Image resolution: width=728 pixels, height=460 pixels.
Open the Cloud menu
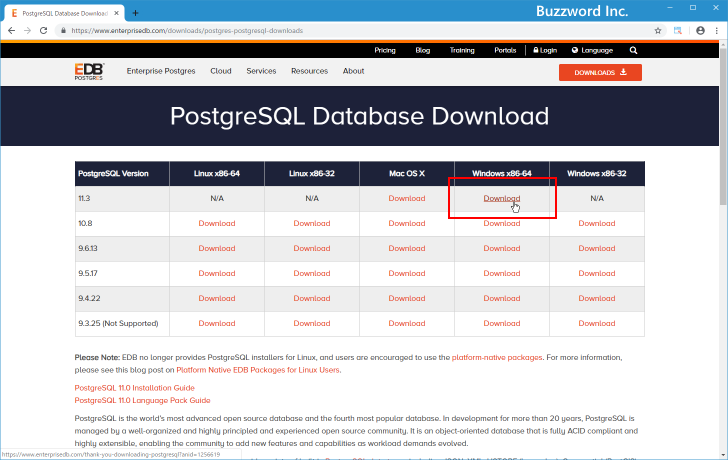(221, 71)
